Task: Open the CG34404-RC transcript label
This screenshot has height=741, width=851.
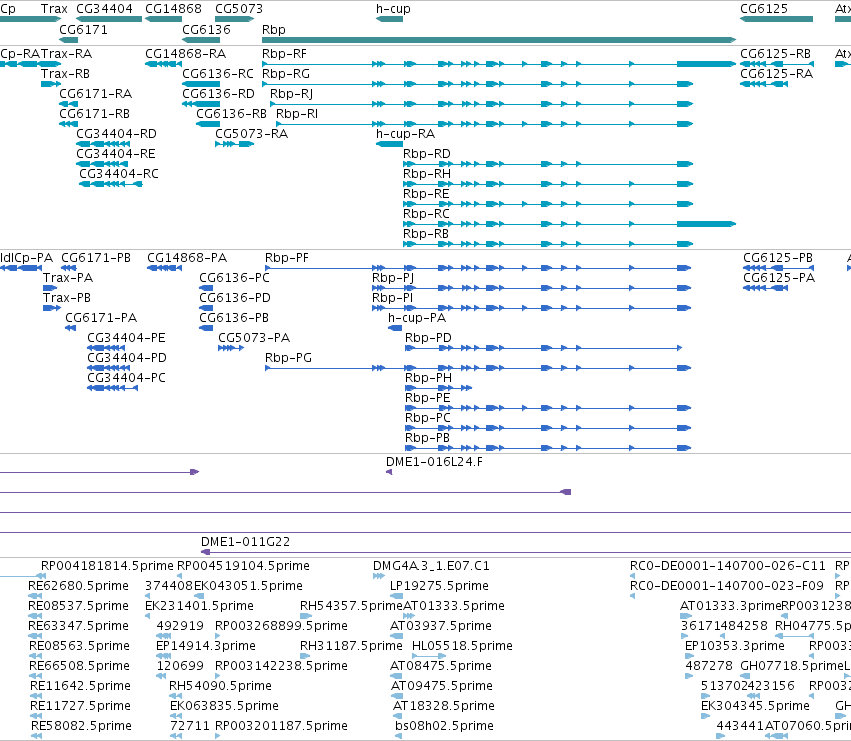Action: 119,174
